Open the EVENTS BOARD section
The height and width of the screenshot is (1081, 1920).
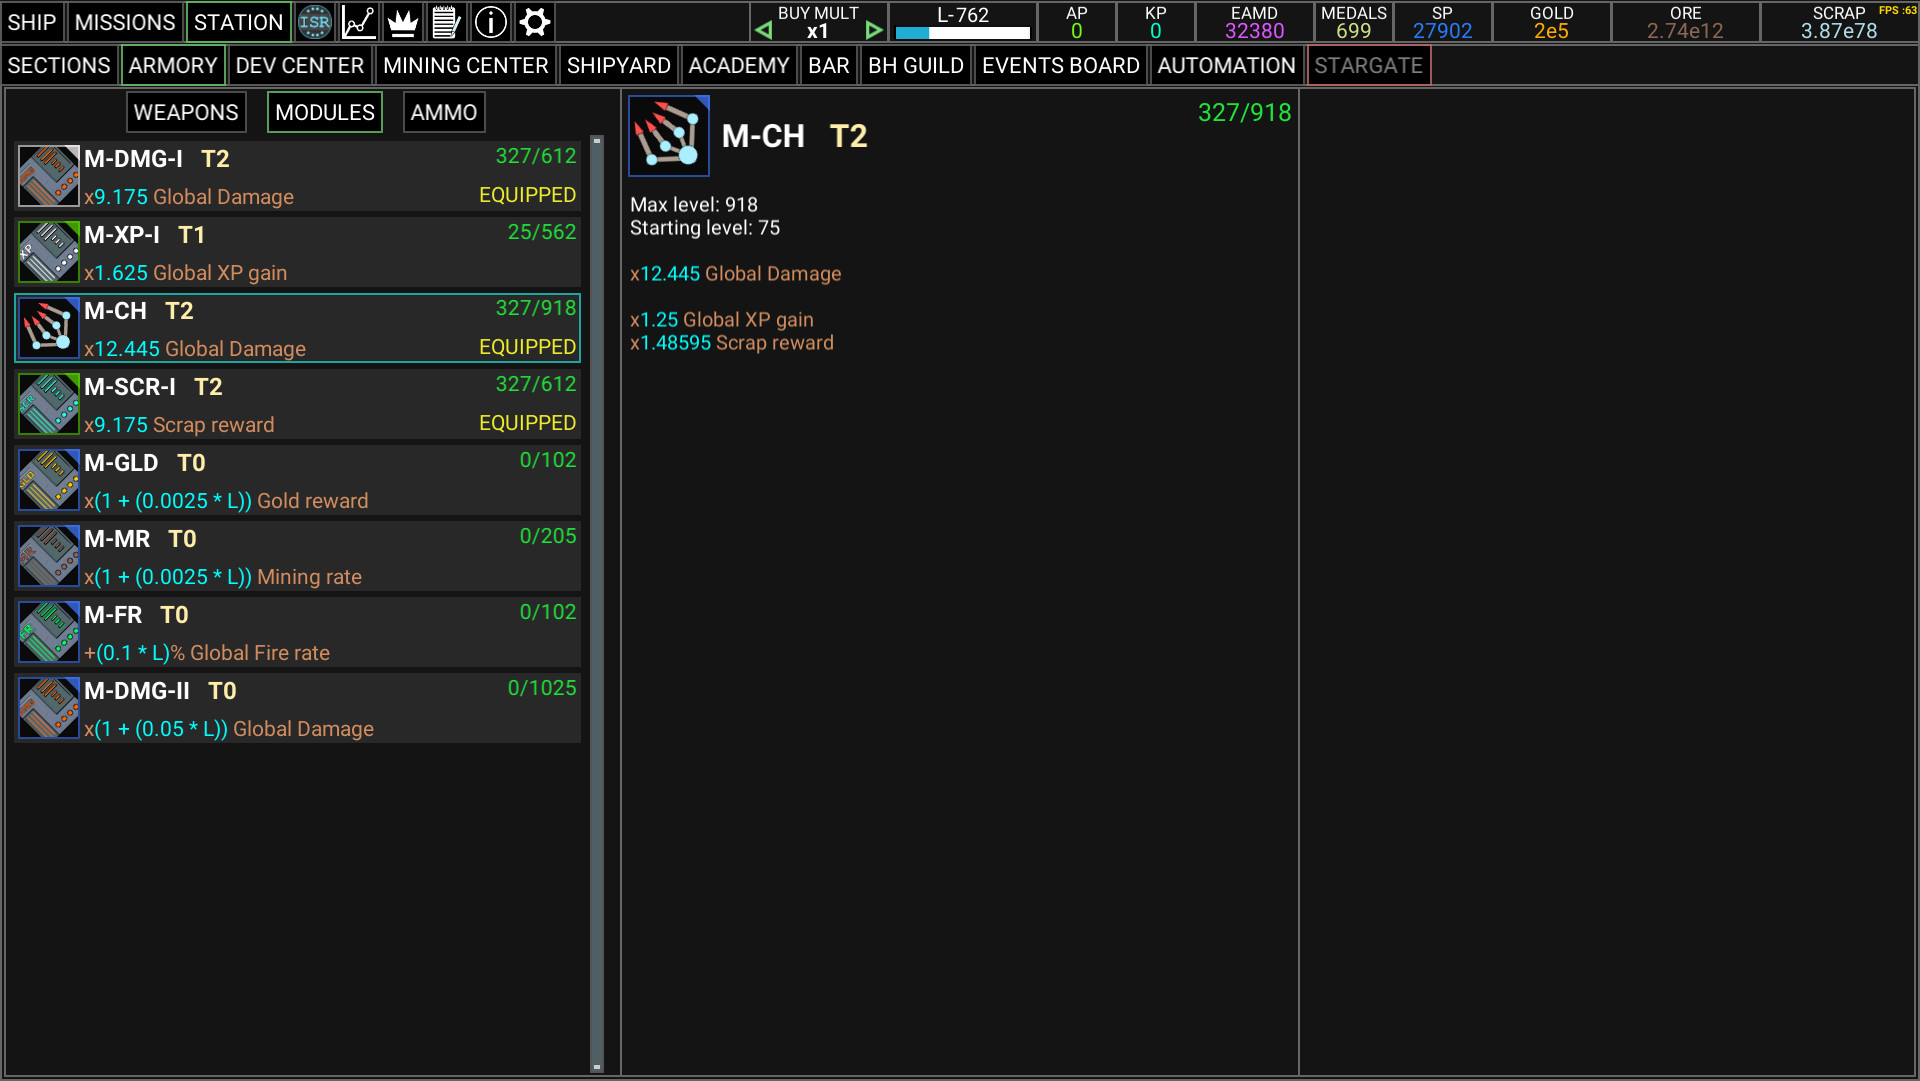(x=1060, y=65)
